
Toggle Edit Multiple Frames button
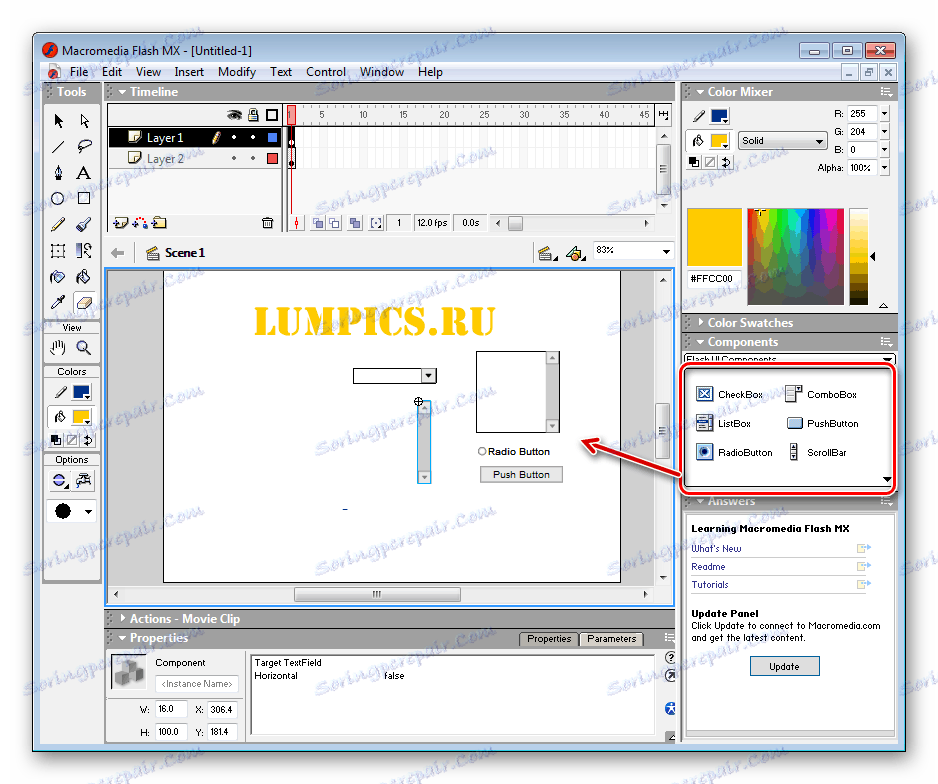[355, 224]
